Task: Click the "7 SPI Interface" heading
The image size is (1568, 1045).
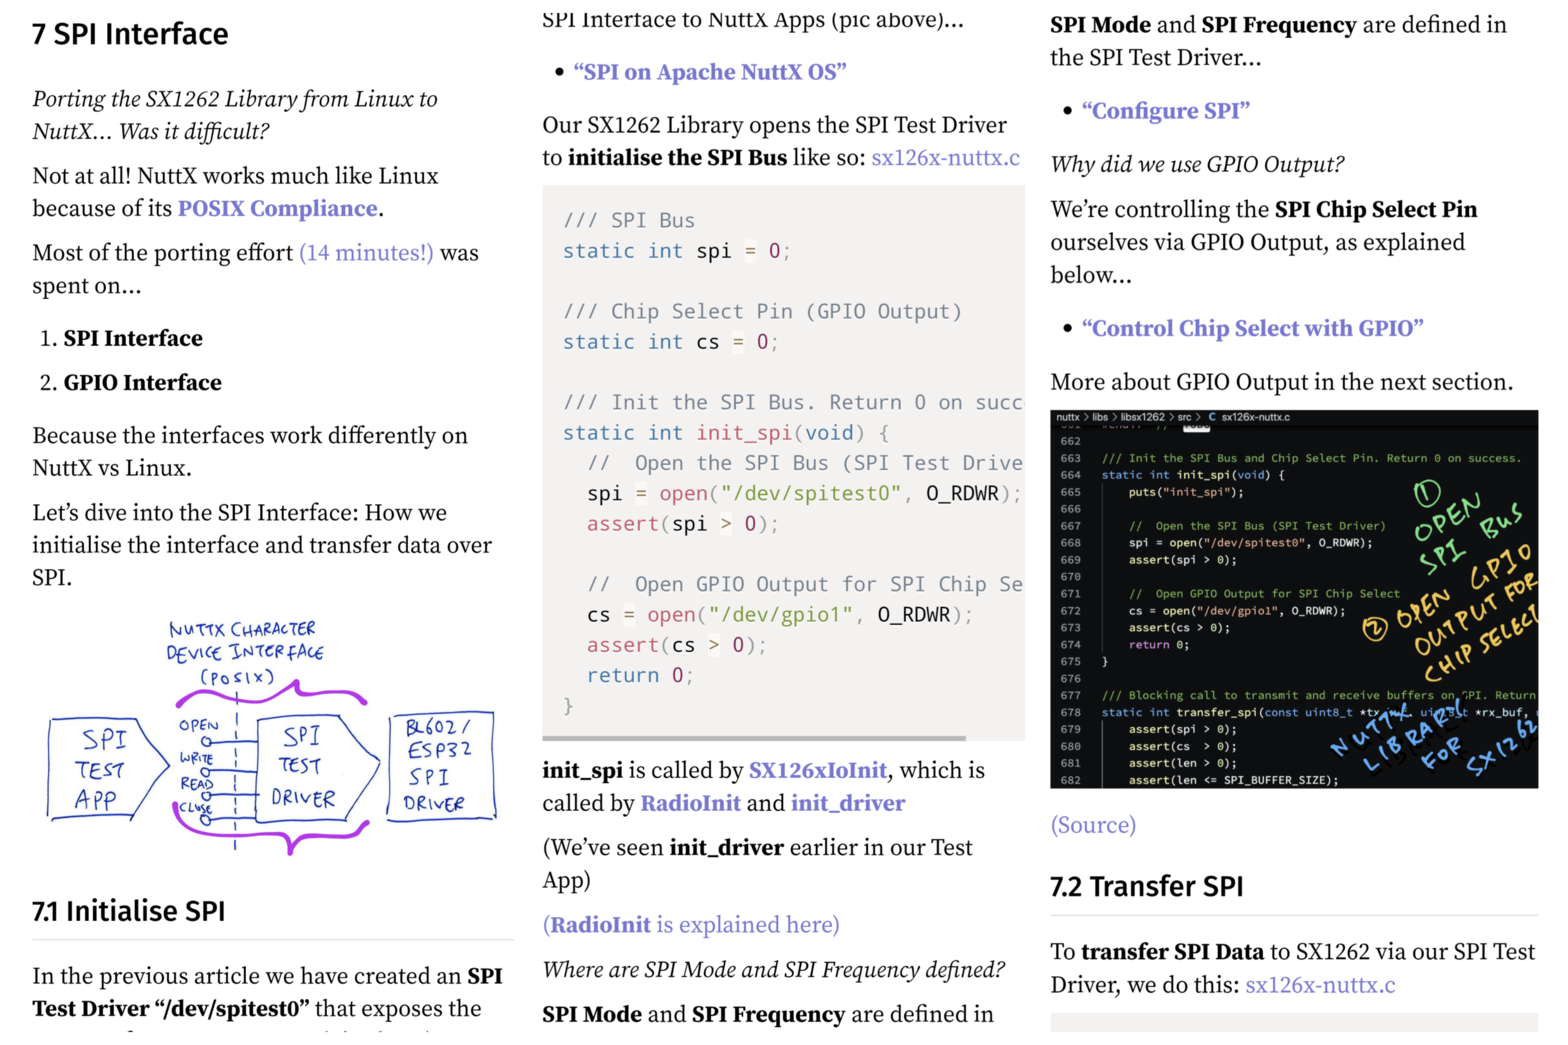Action: point(130,34)
